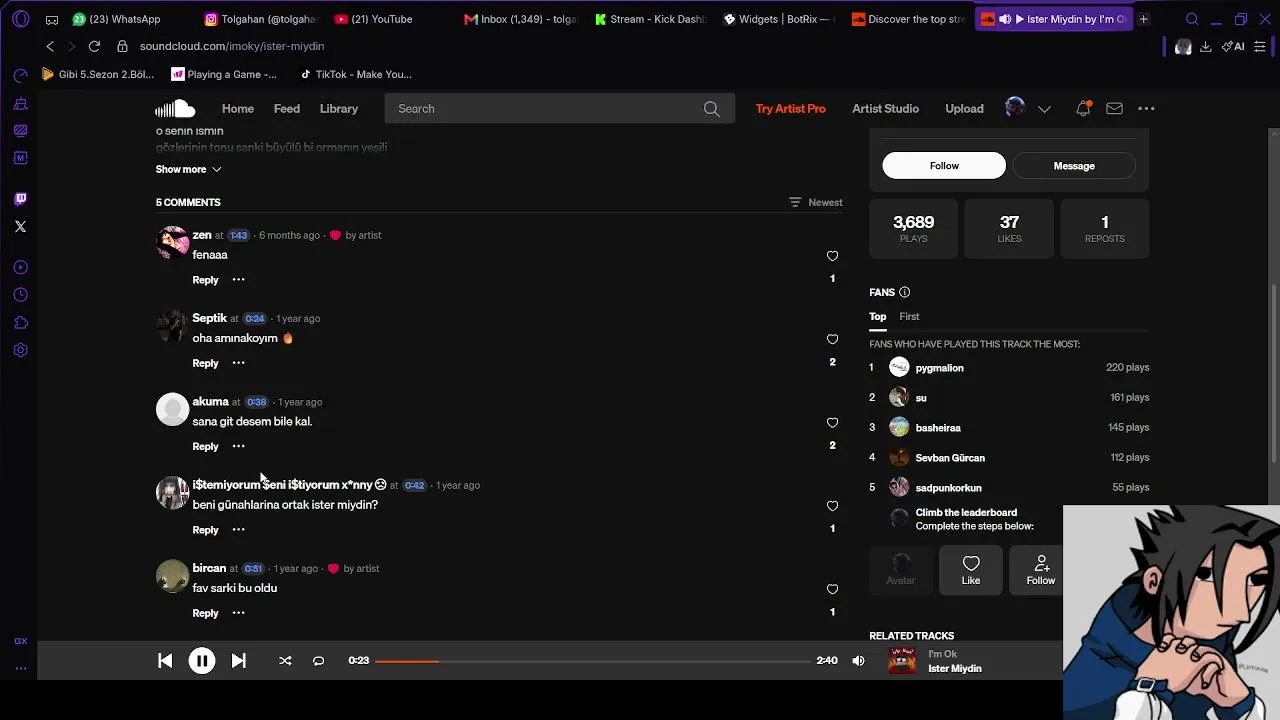Open the GX corner icon in sidebar
The height and width of the screenshot is (720, 1280).
click(x=20, y=641)
